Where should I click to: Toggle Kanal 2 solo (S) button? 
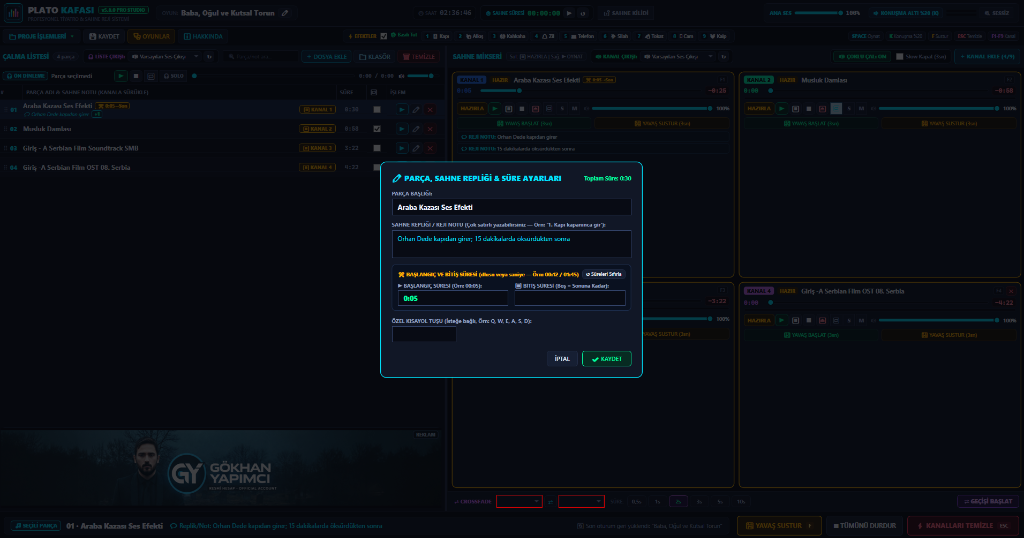[849, 108]
